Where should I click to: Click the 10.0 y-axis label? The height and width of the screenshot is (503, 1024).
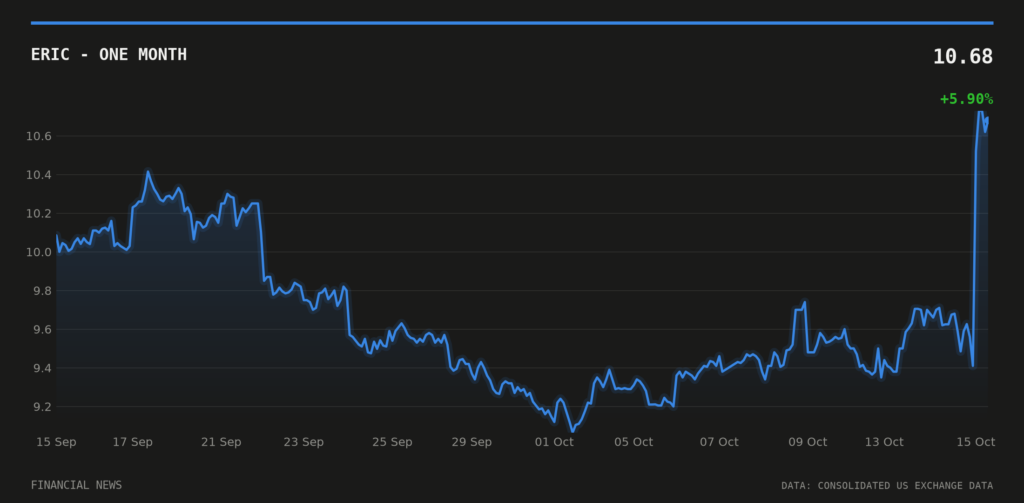(39, 252)
